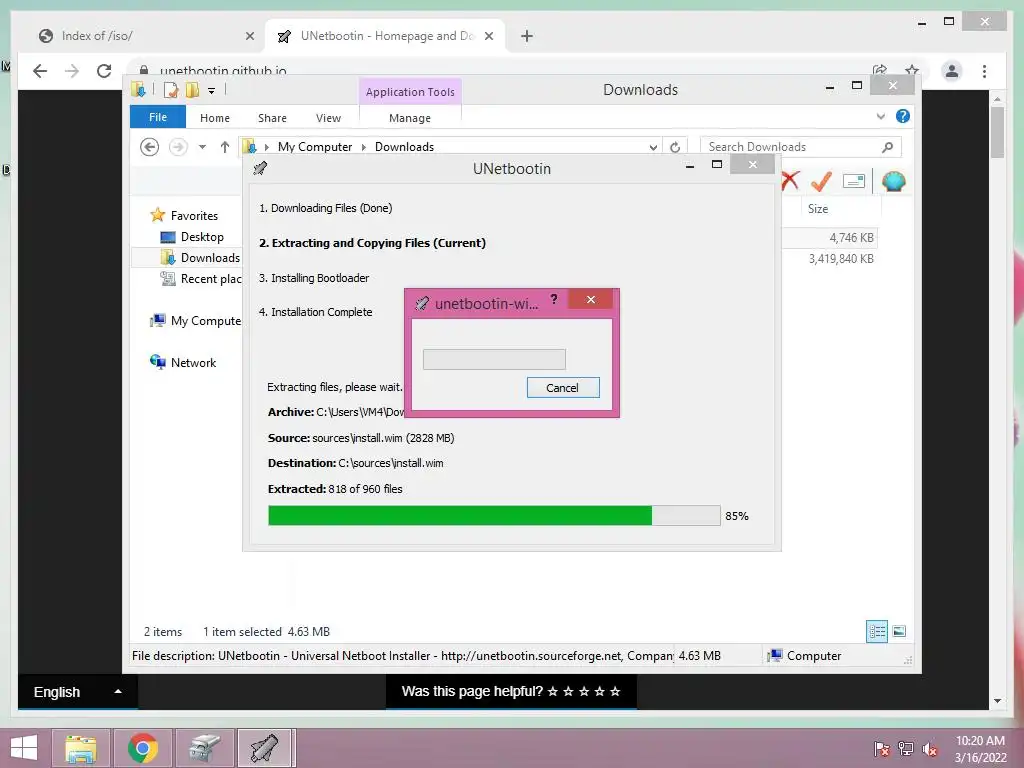
Task: Click the green 85% extraction progress bar
Action: (494, 515)
